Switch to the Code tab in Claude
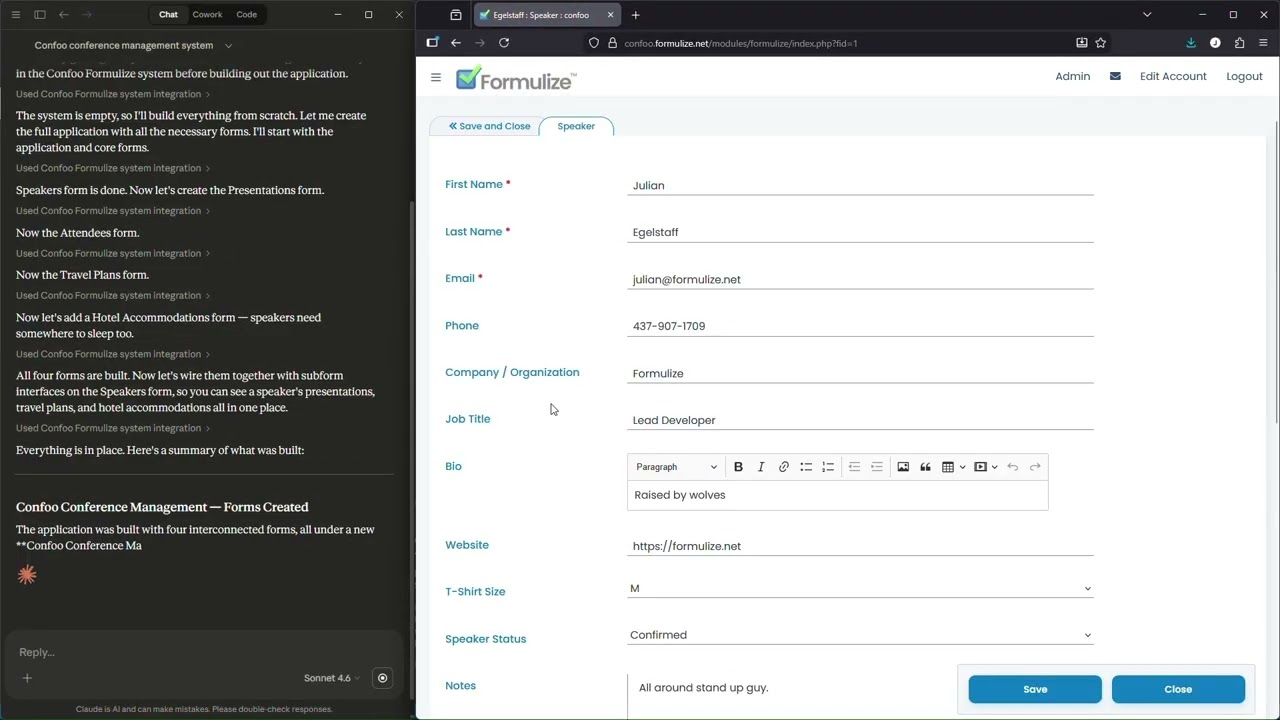Screen dimensions: 1280x720 click(x=247, y=14)
